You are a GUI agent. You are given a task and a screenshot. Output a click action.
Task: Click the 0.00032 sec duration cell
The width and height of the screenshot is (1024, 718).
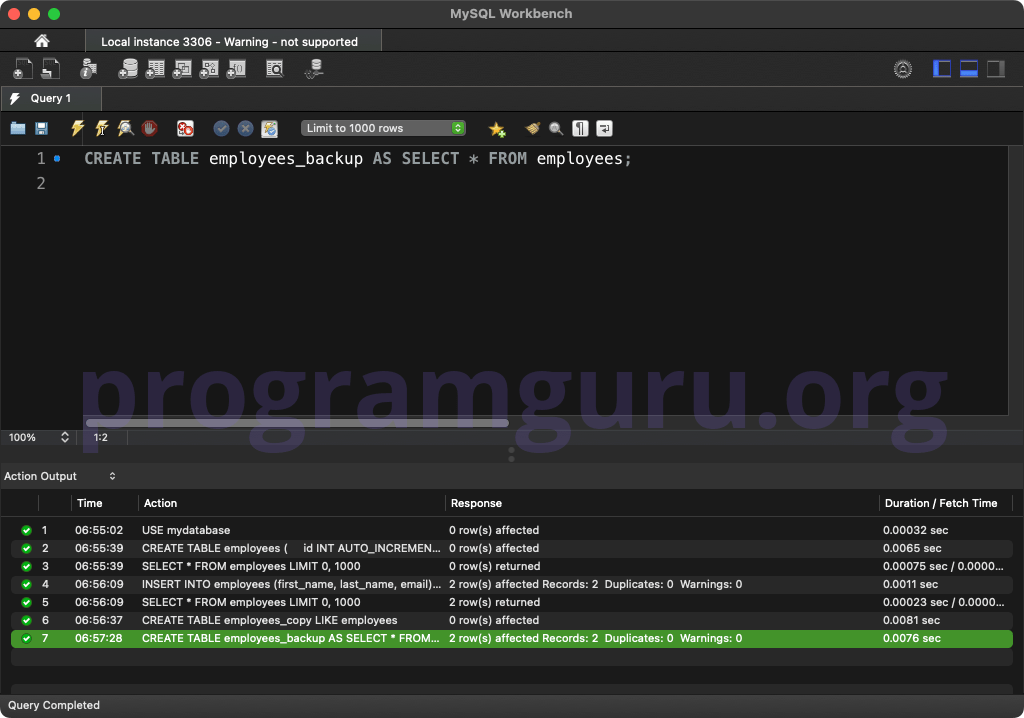pos(915,530)
